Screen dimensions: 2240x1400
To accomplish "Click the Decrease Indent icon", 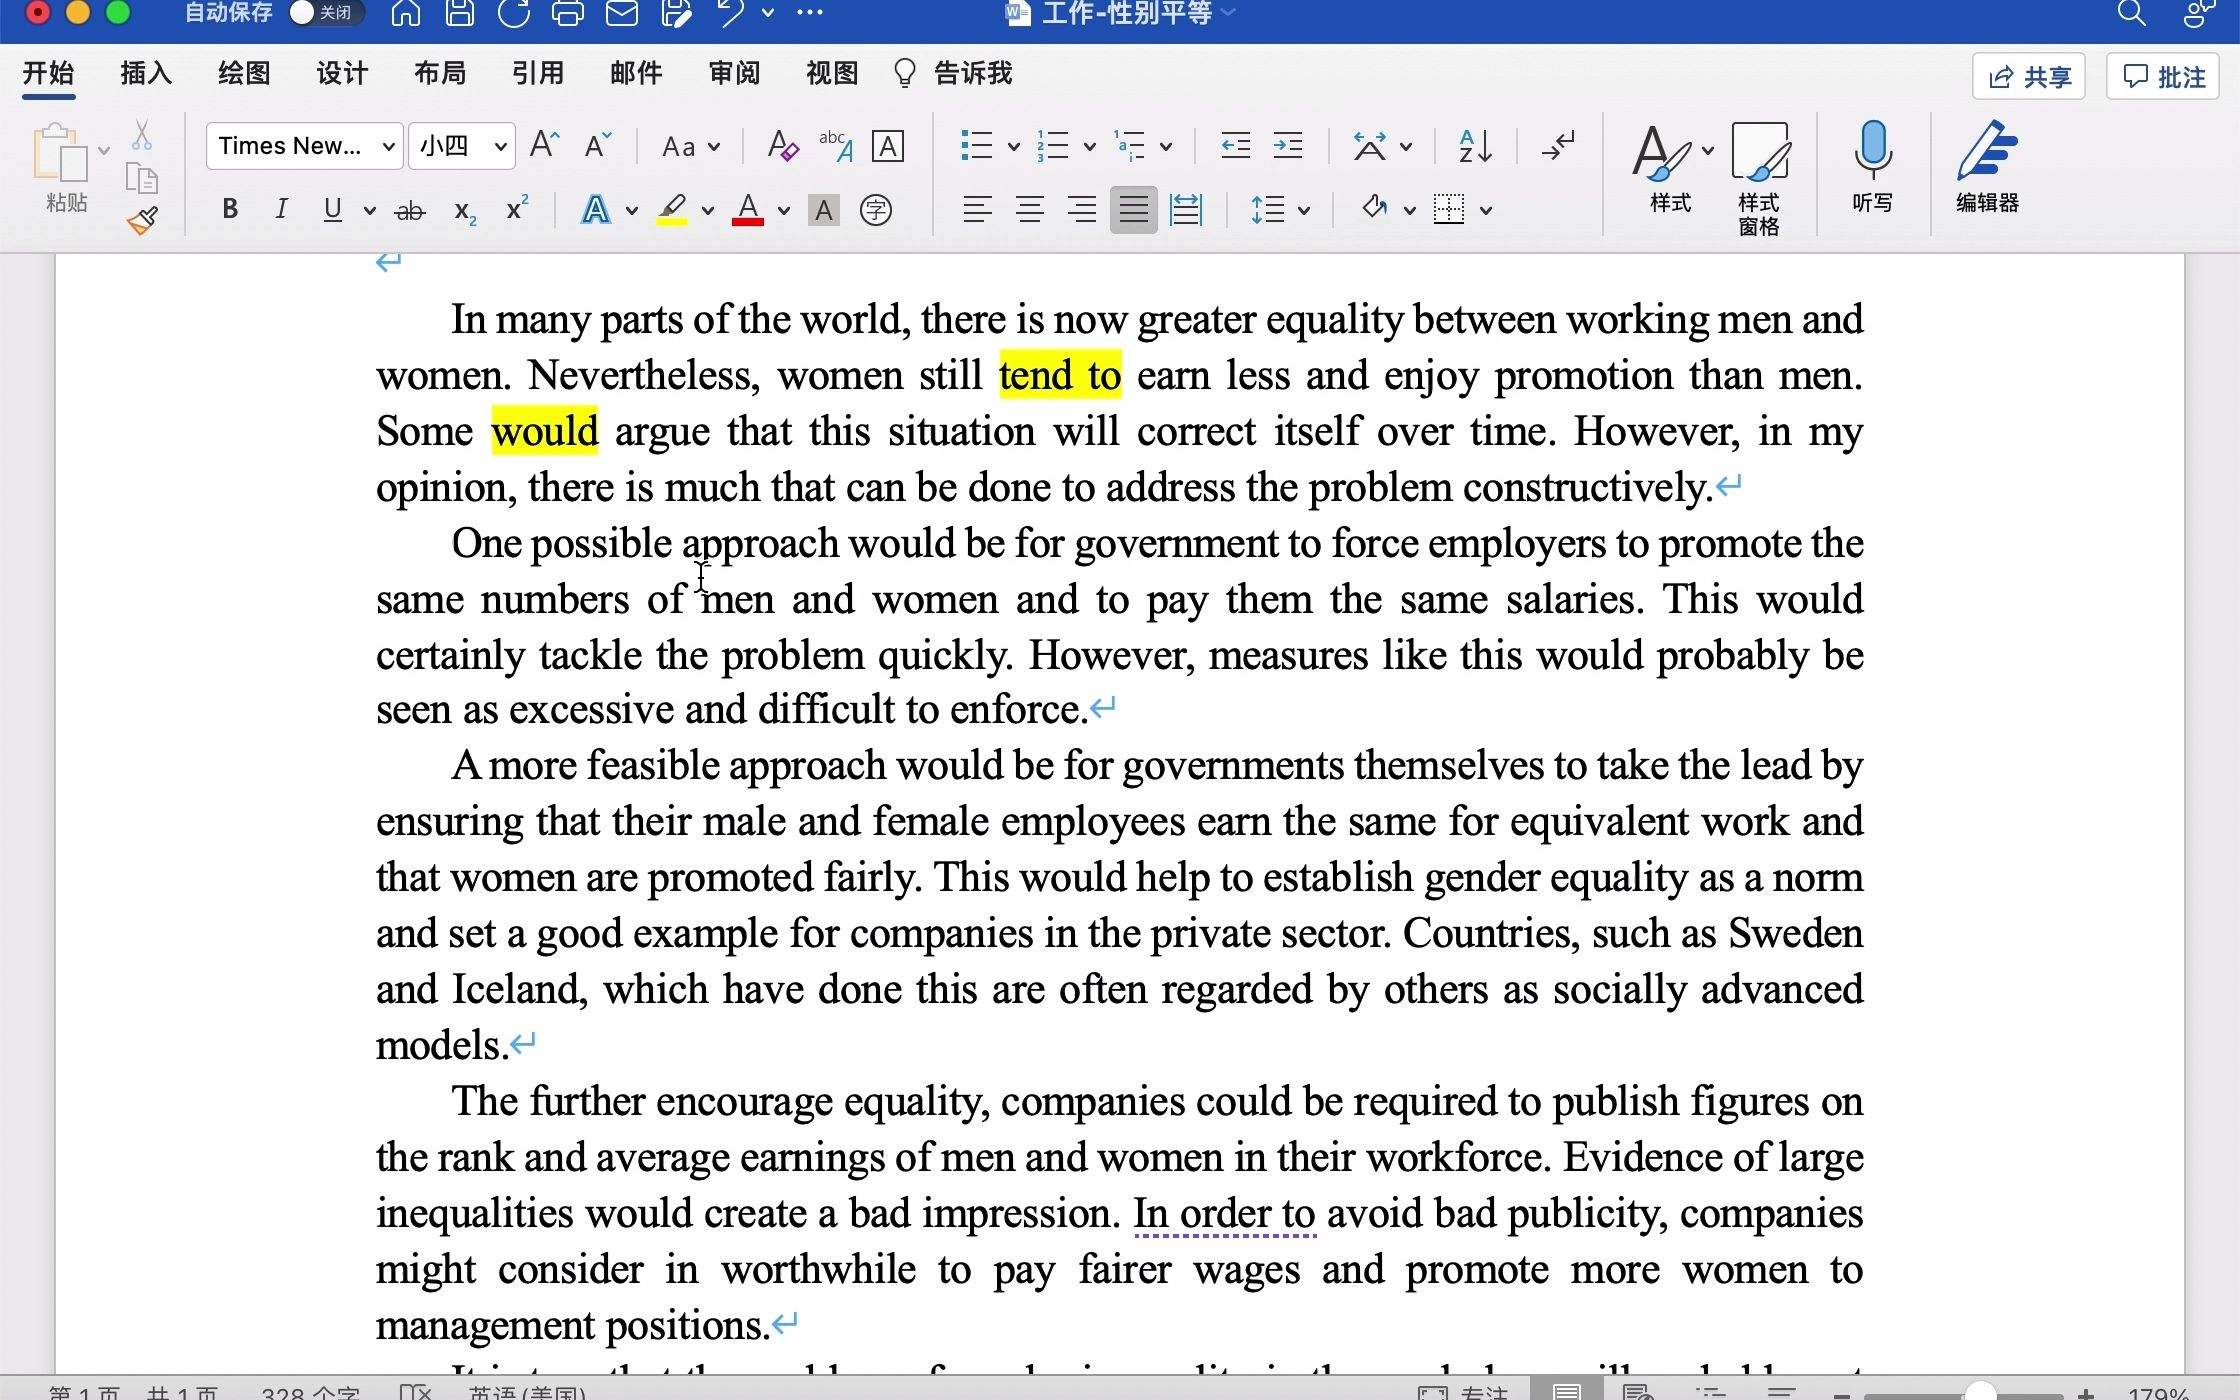I will click(x=1236, y=146).
